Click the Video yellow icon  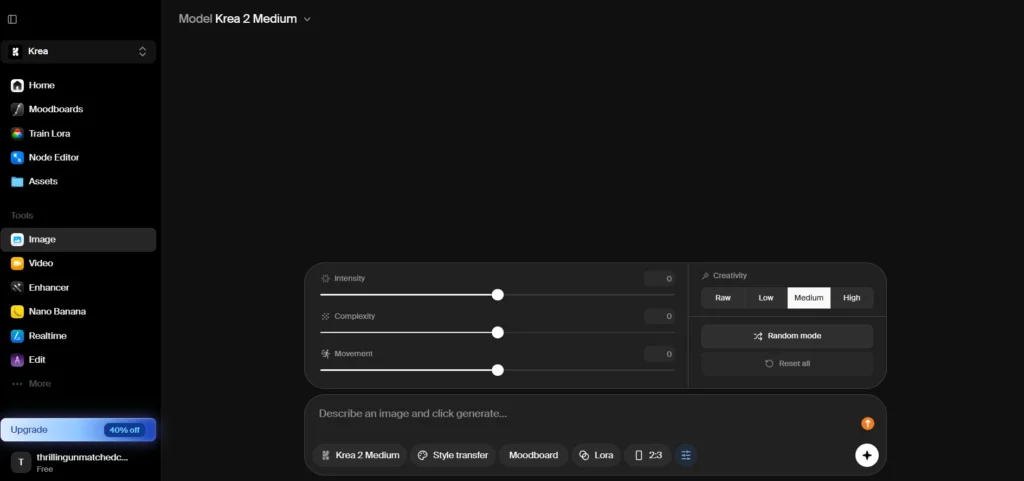click(x=17, y=264)
